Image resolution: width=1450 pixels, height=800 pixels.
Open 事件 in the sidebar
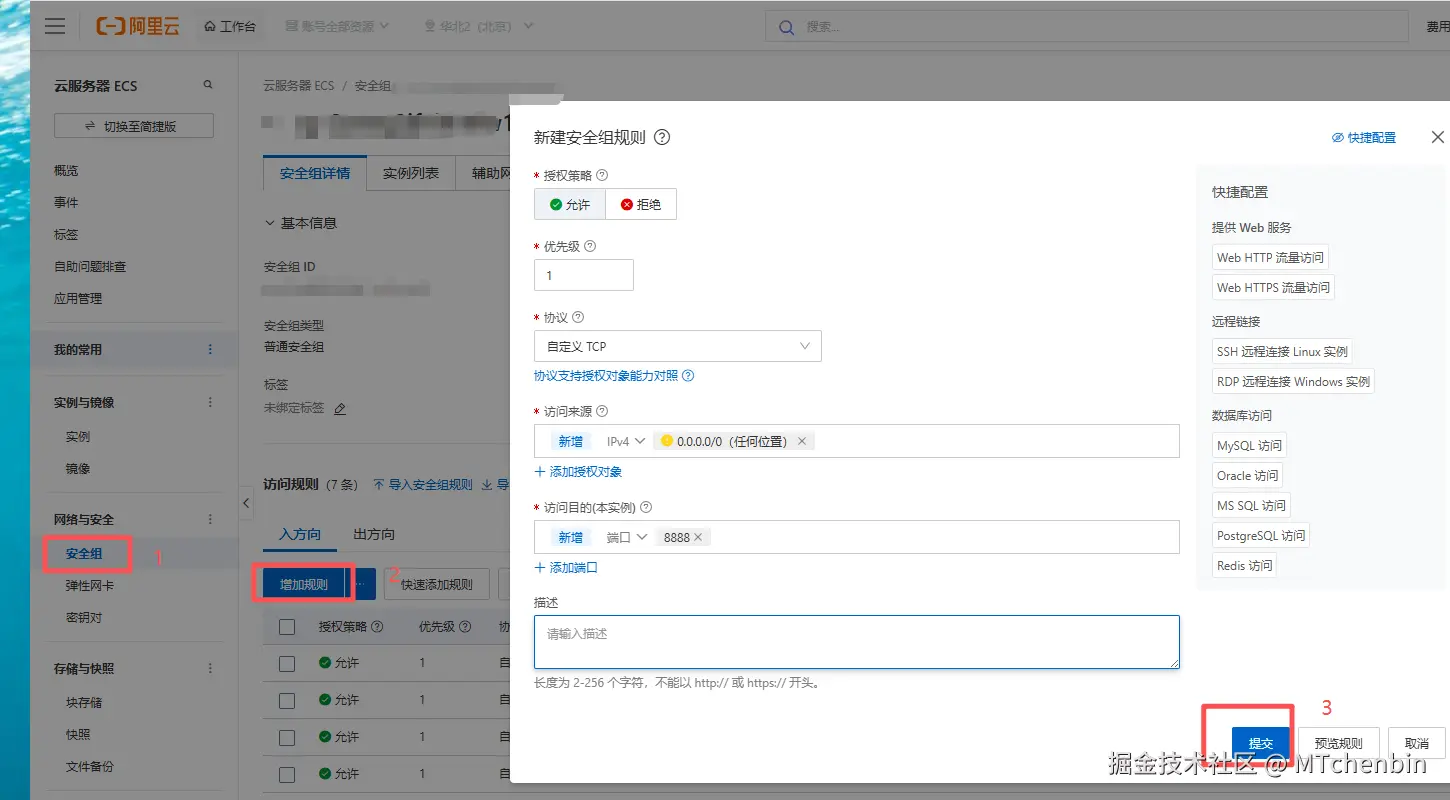[x=66, y=203]
